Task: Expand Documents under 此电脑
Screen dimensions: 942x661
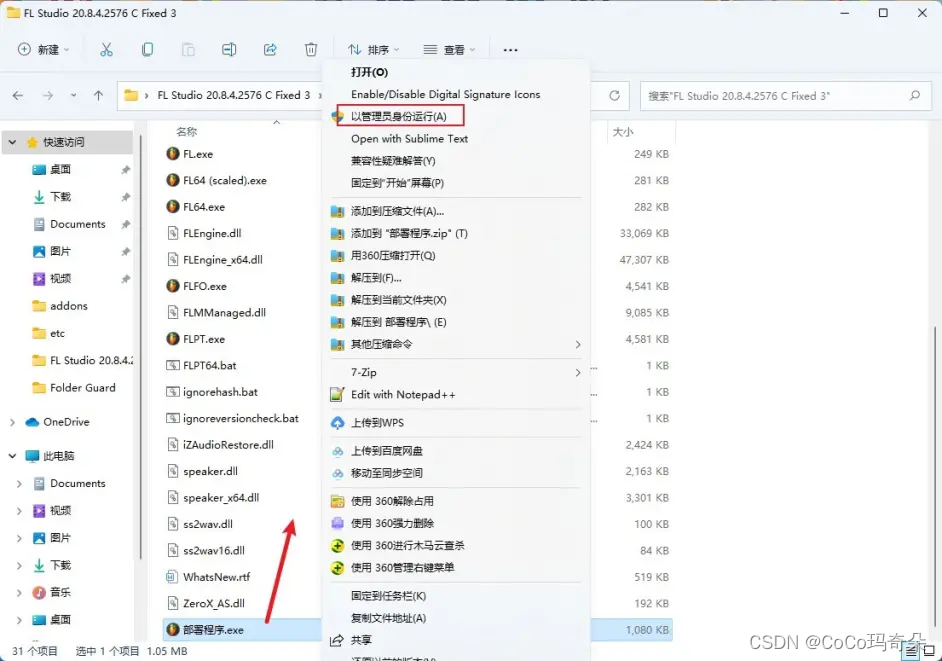Action: [19, 484]
